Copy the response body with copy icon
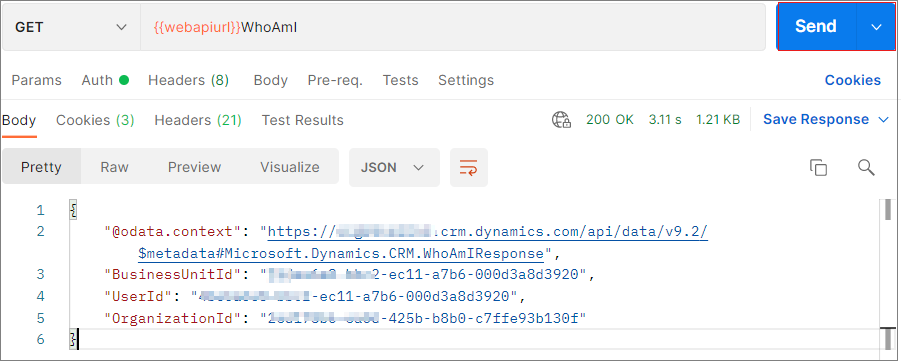The width and height of the screenshot is (901, 361). tap(818, 167)
